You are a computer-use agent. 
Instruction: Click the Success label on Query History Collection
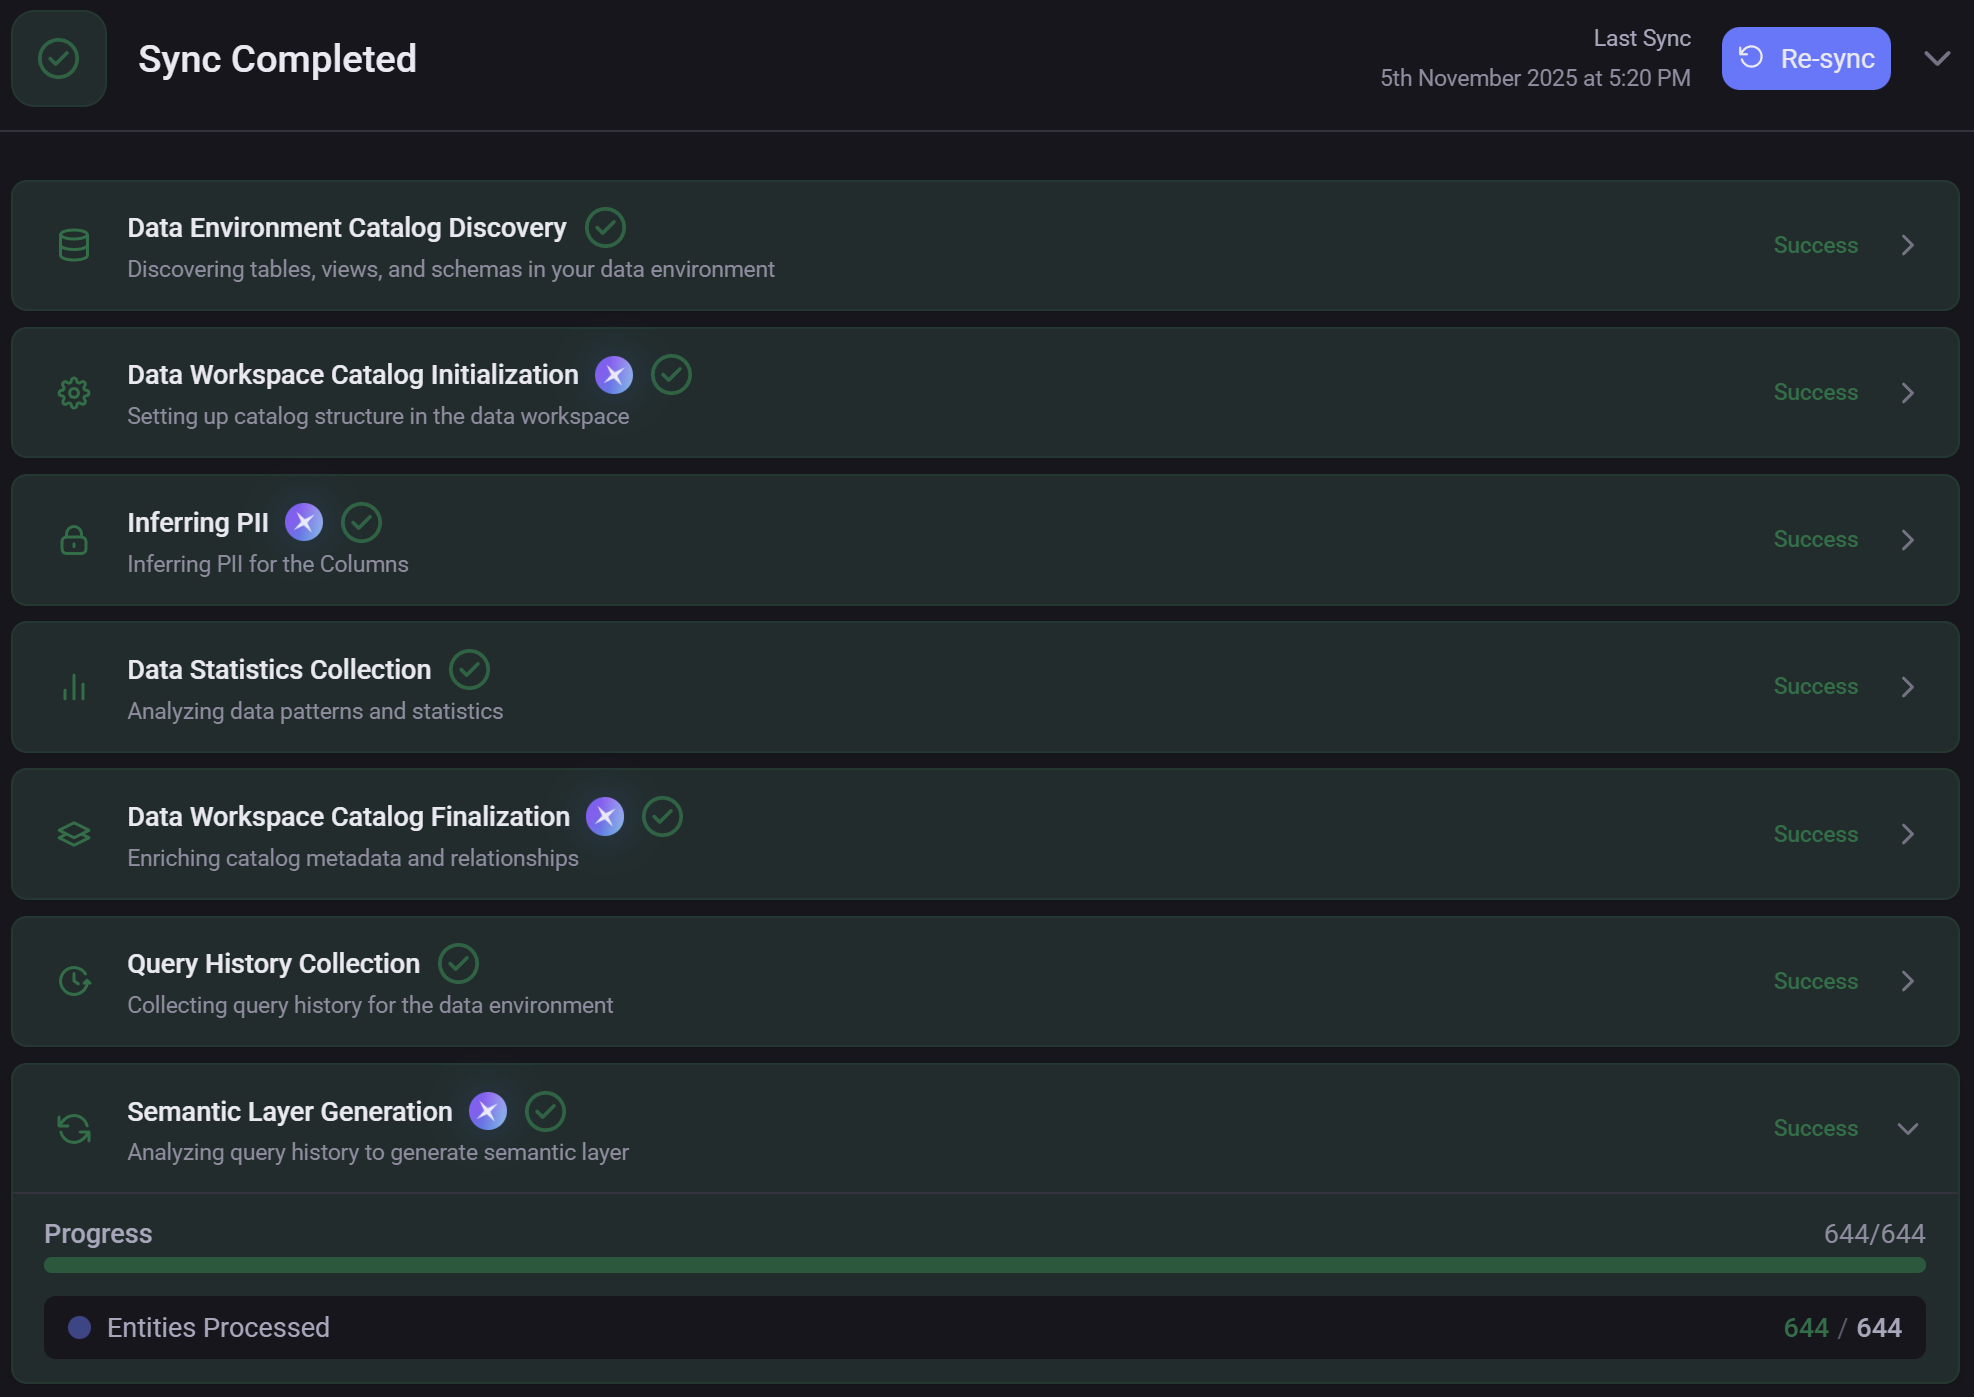tap(1815, 981)
